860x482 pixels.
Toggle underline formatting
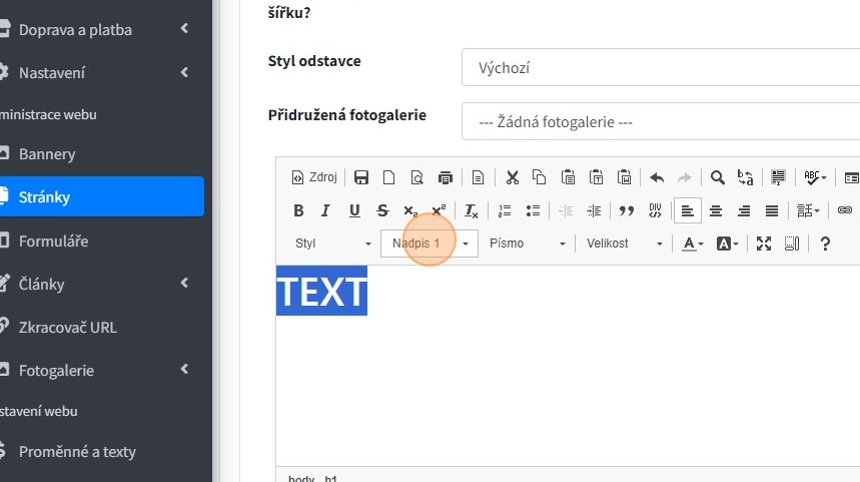(x=354, y=211)
